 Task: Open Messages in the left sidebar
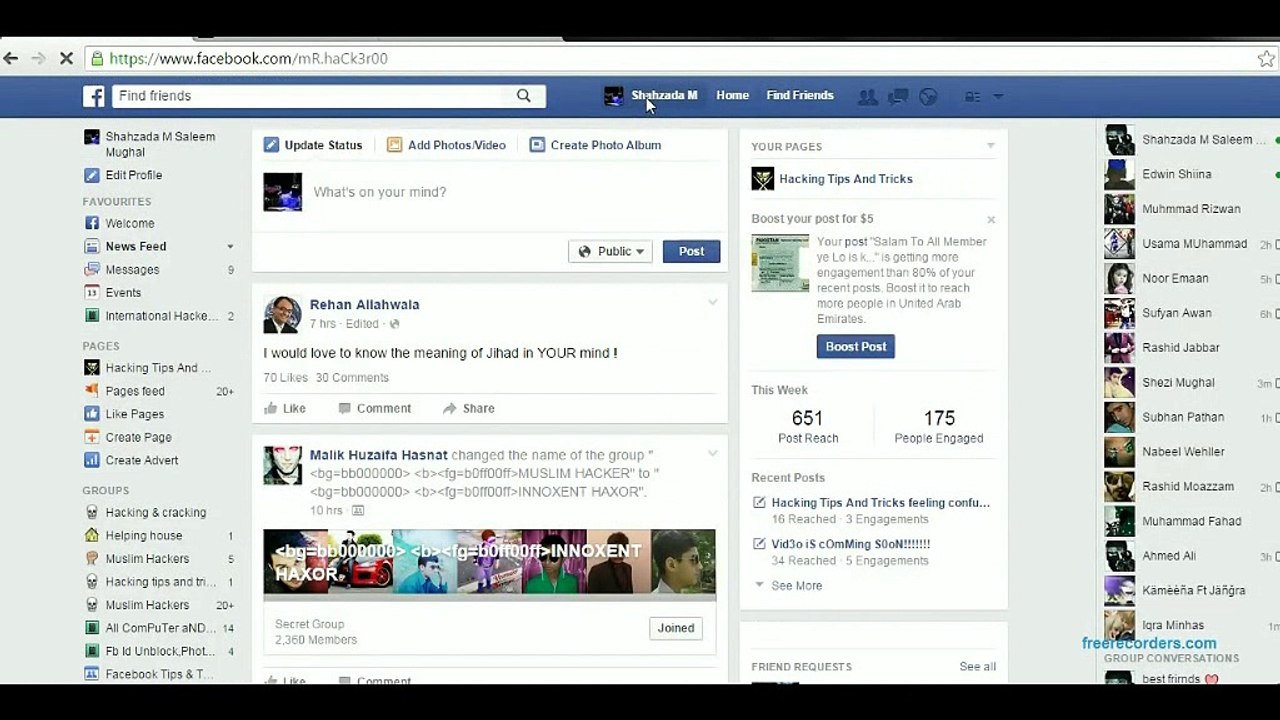point(132,270)
